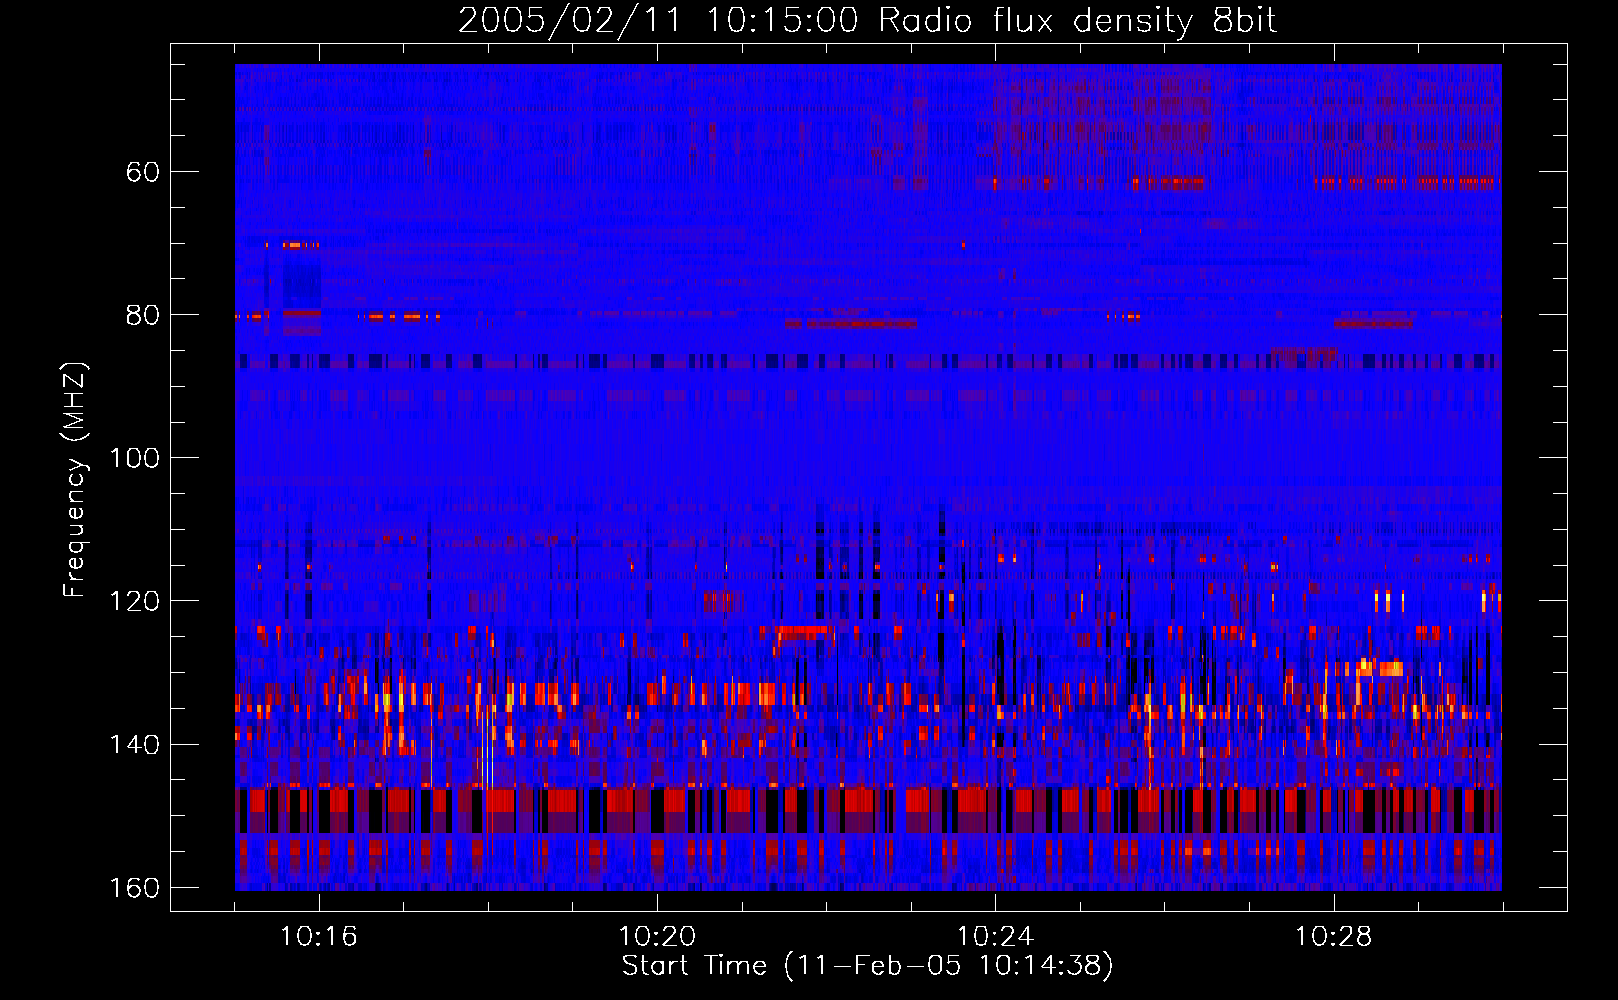The width and height of the screenshot is (1618, 1000).
Task: Click the 10:20 time tick label
Action: tap(657, 936)
